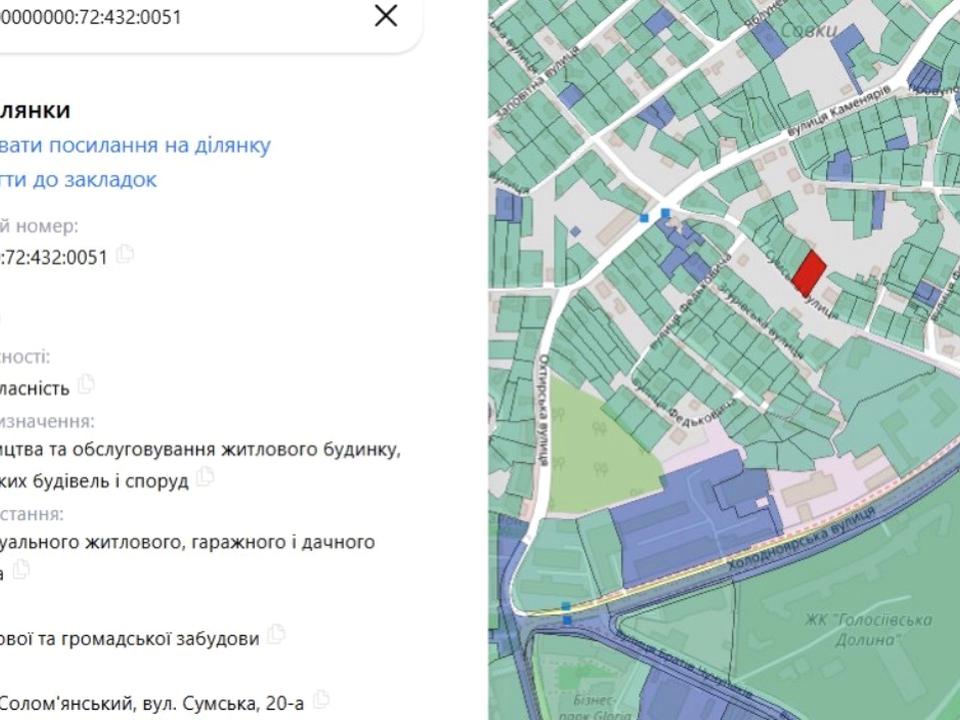Copy land use text after 'гаражного і дачного'
960x720 pixels.
pos(21,570)
